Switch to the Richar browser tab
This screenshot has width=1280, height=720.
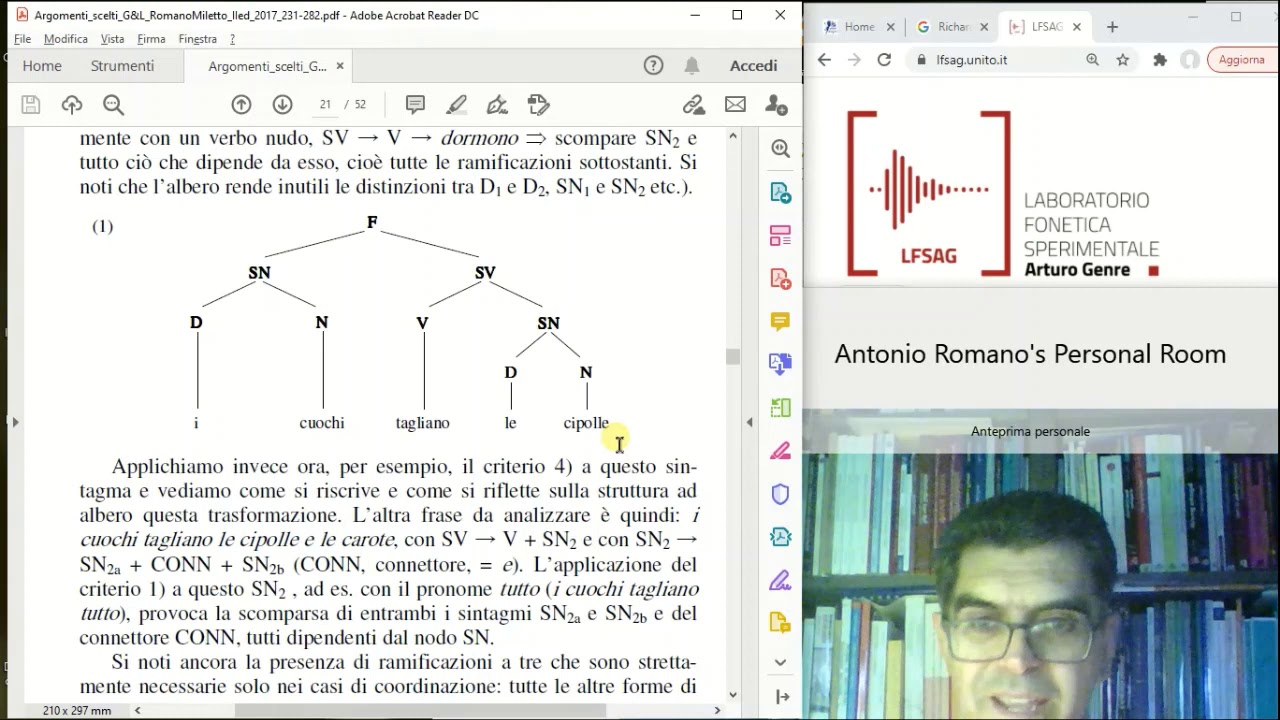coord(954,27)
